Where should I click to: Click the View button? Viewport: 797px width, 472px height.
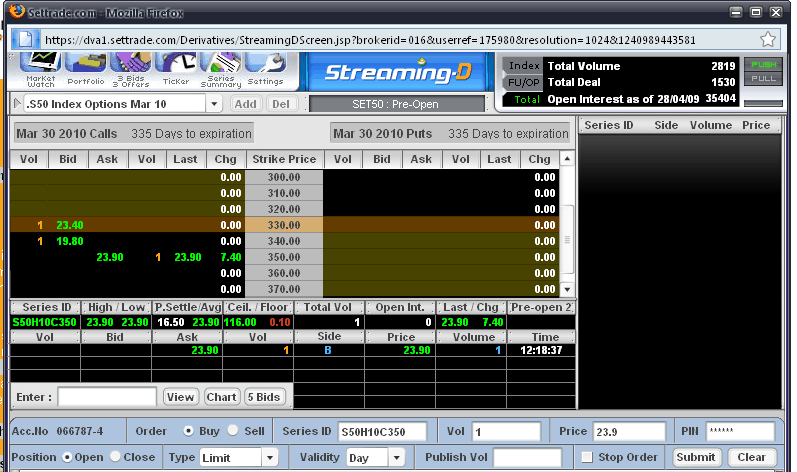[x=180, y=397]
